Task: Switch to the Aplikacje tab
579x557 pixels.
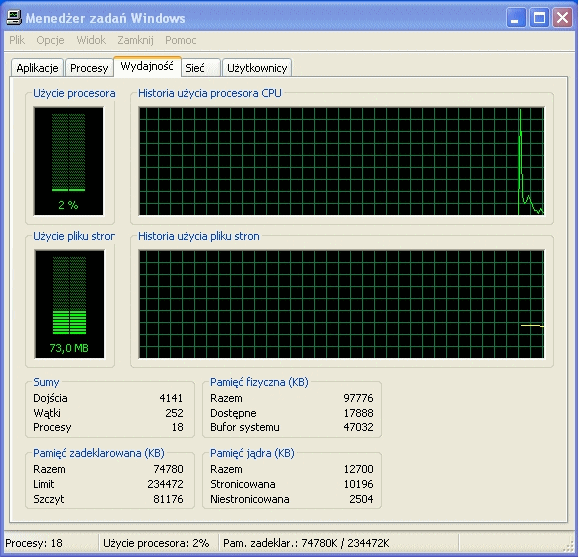Action: point(37,68)
